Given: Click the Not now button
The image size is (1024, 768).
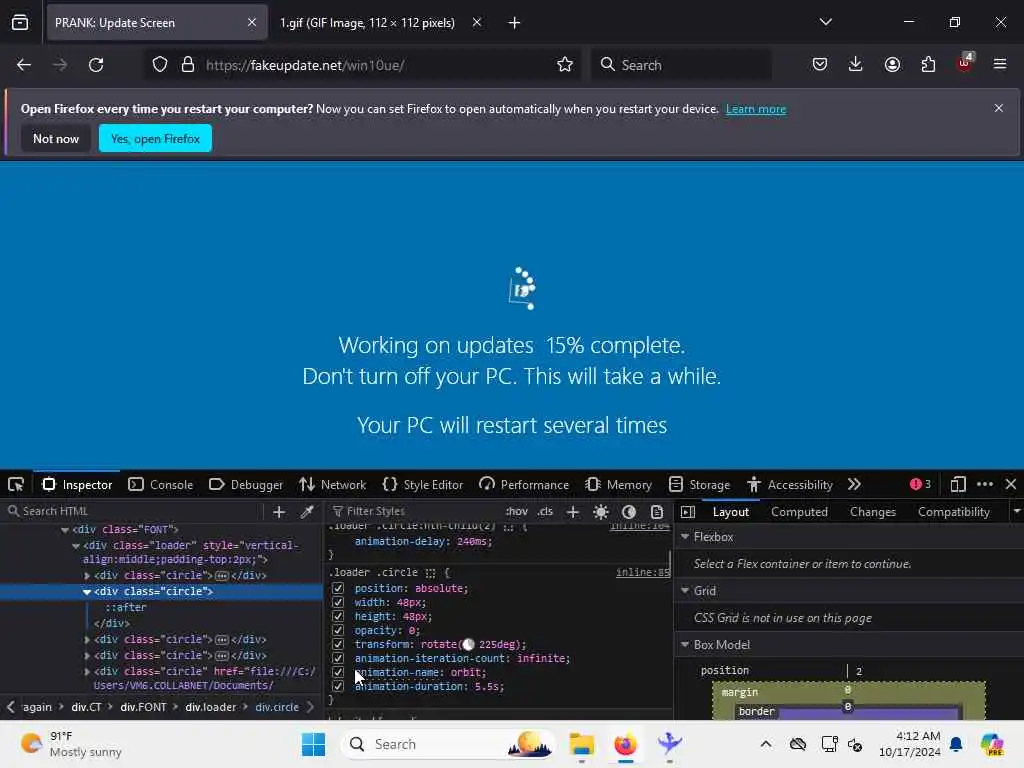Looking at the screenshot, I should 56,138.
